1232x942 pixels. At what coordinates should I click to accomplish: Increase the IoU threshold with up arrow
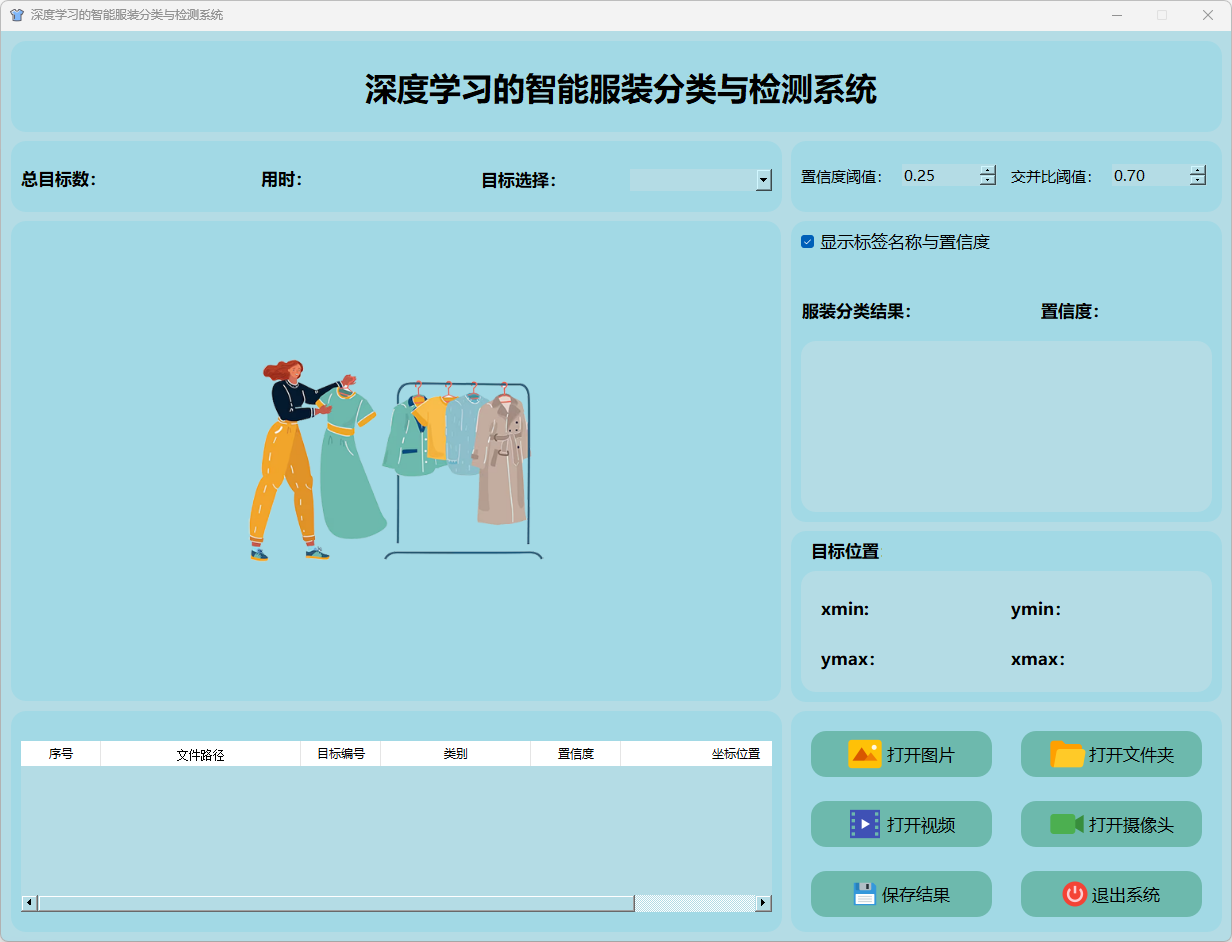[1198, 170]
